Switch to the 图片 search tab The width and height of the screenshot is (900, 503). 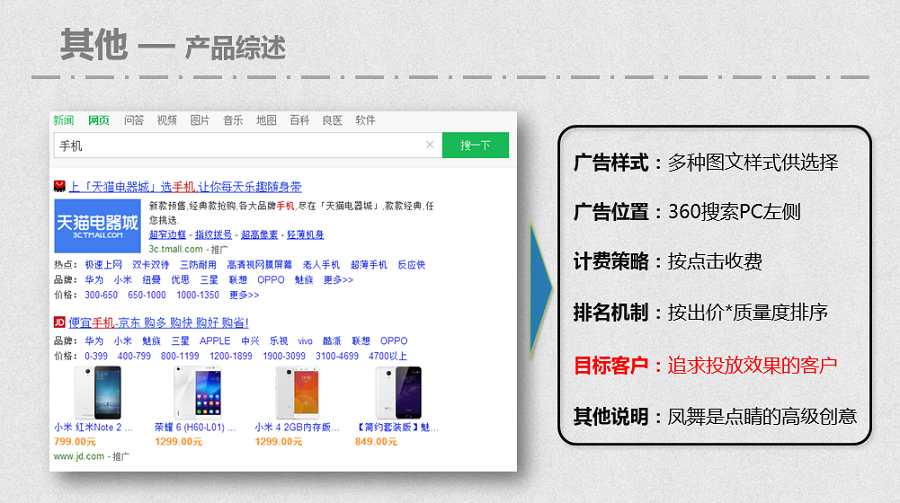(200, 120)
